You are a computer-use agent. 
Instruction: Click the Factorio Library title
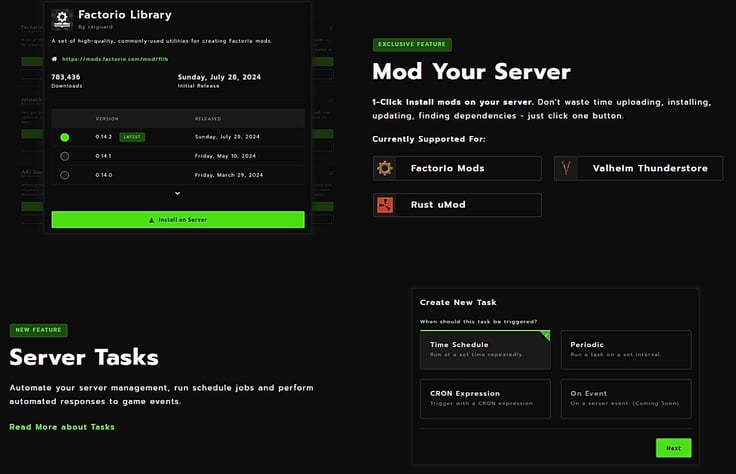pos(125,15)
